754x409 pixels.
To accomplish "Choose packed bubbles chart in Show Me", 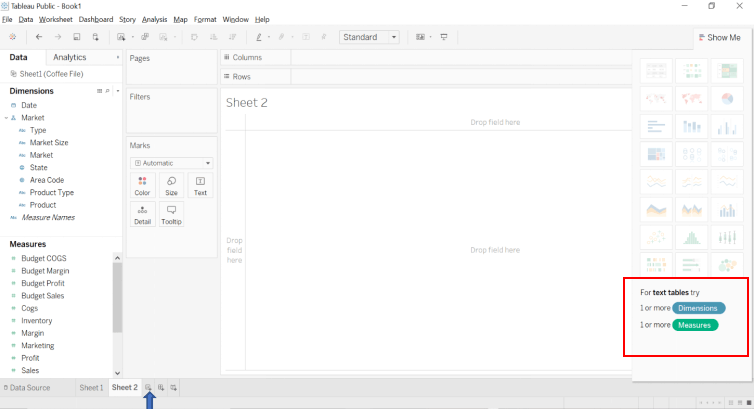I will [x=727, y=265].
